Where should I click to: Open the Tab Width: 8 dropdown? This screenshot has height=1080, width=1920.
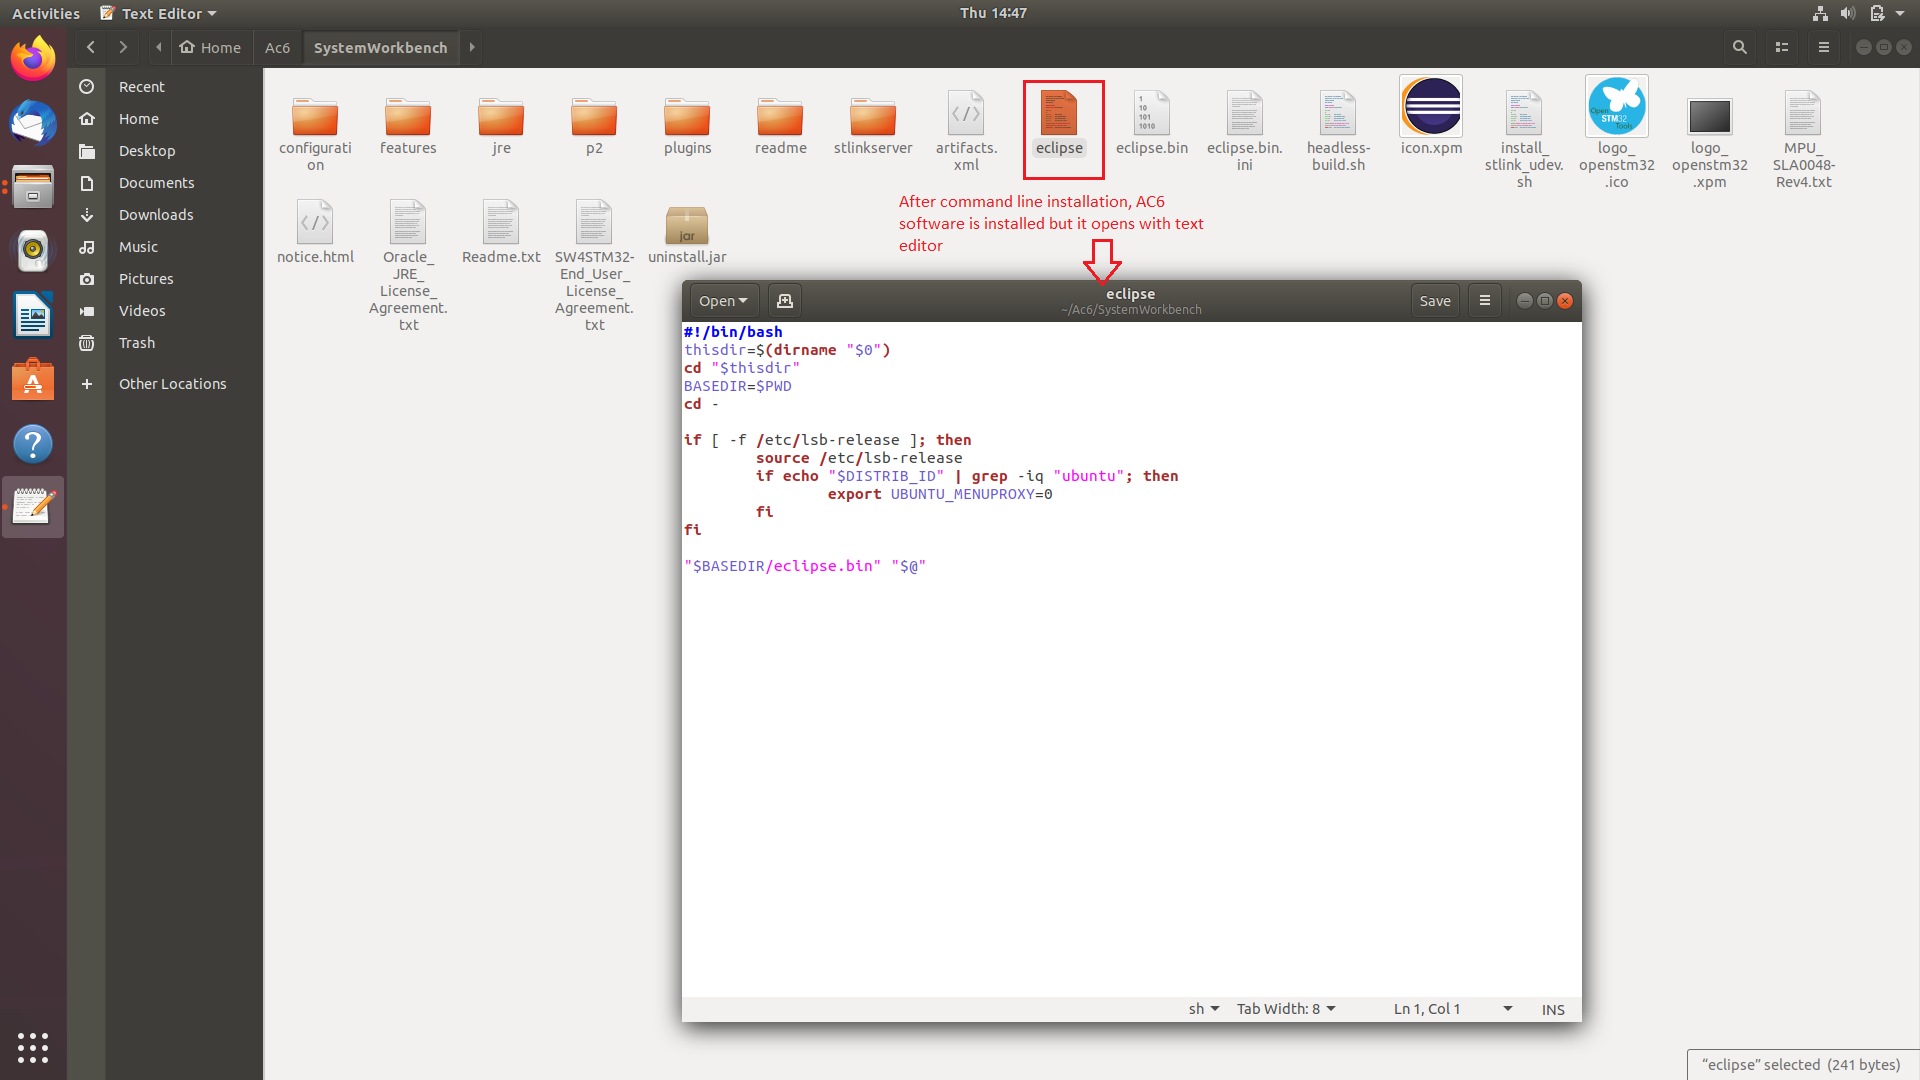click(1286, 1009)
